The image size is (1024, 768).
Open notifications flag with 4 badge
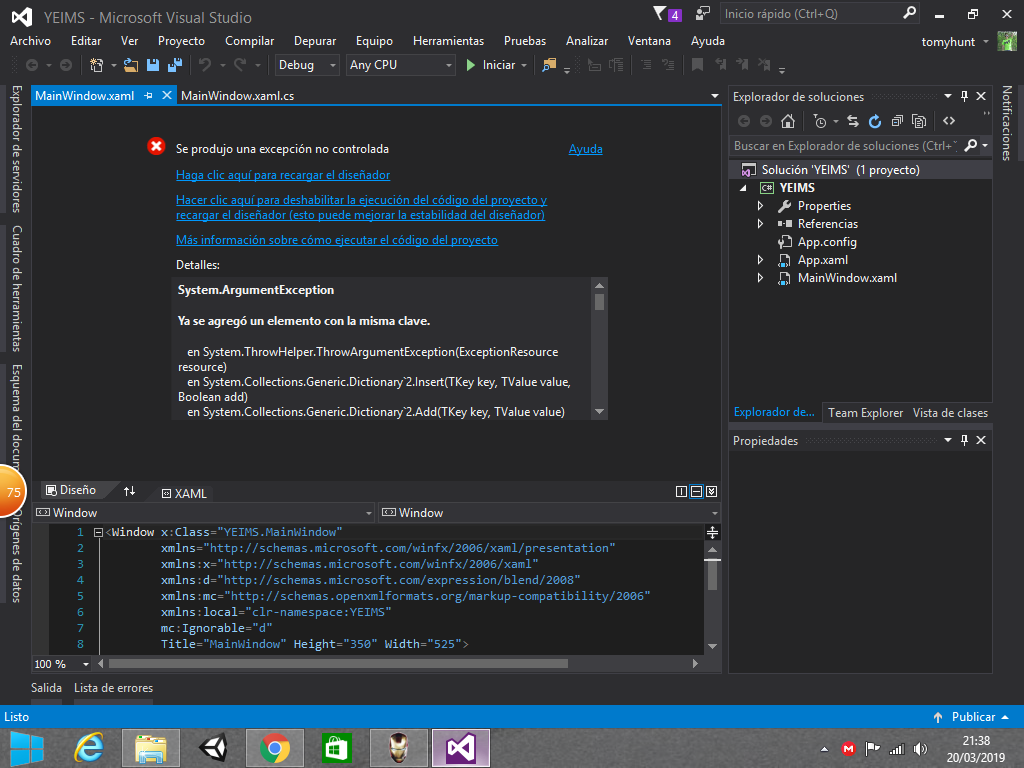667,14
